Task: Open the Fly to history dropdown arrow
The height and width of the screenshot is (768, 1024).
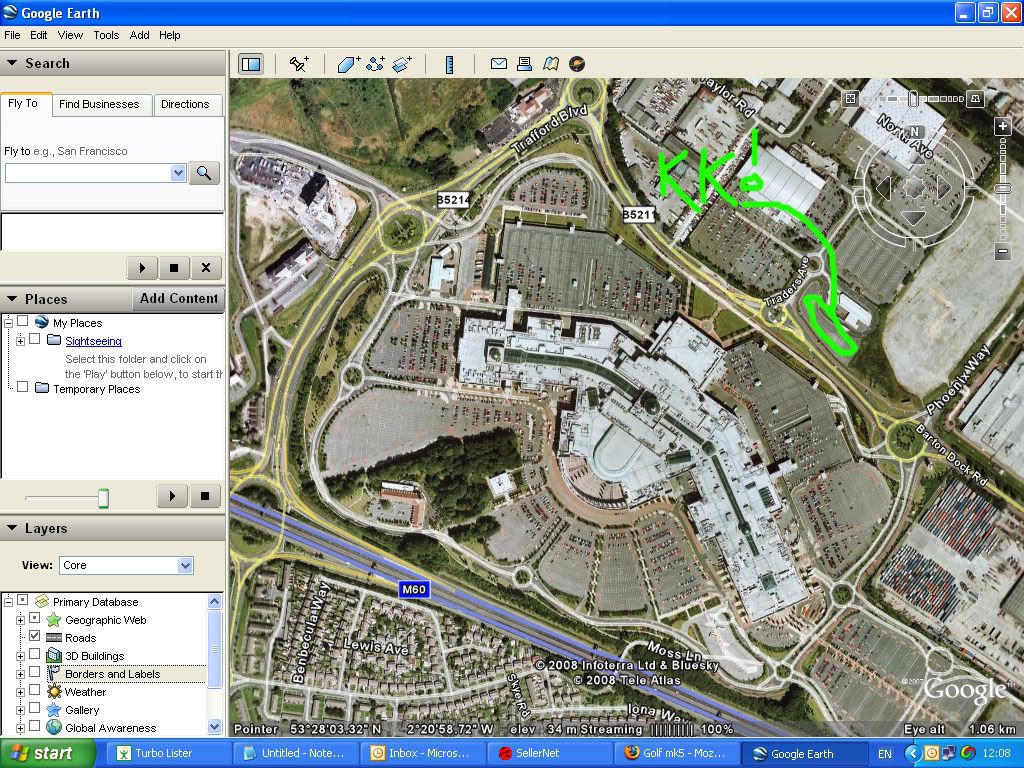Action: [178, 173]
